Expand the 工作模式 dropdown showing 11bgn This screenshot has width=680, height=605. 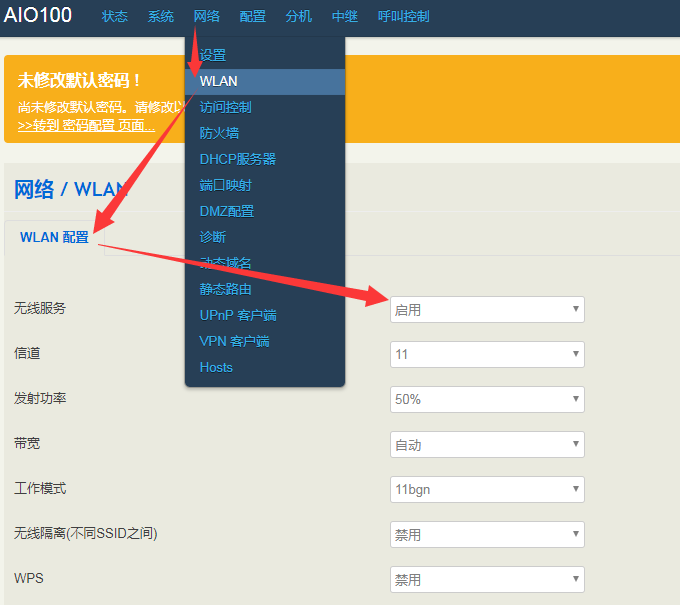pyautogui.click(x=487, y=490)
